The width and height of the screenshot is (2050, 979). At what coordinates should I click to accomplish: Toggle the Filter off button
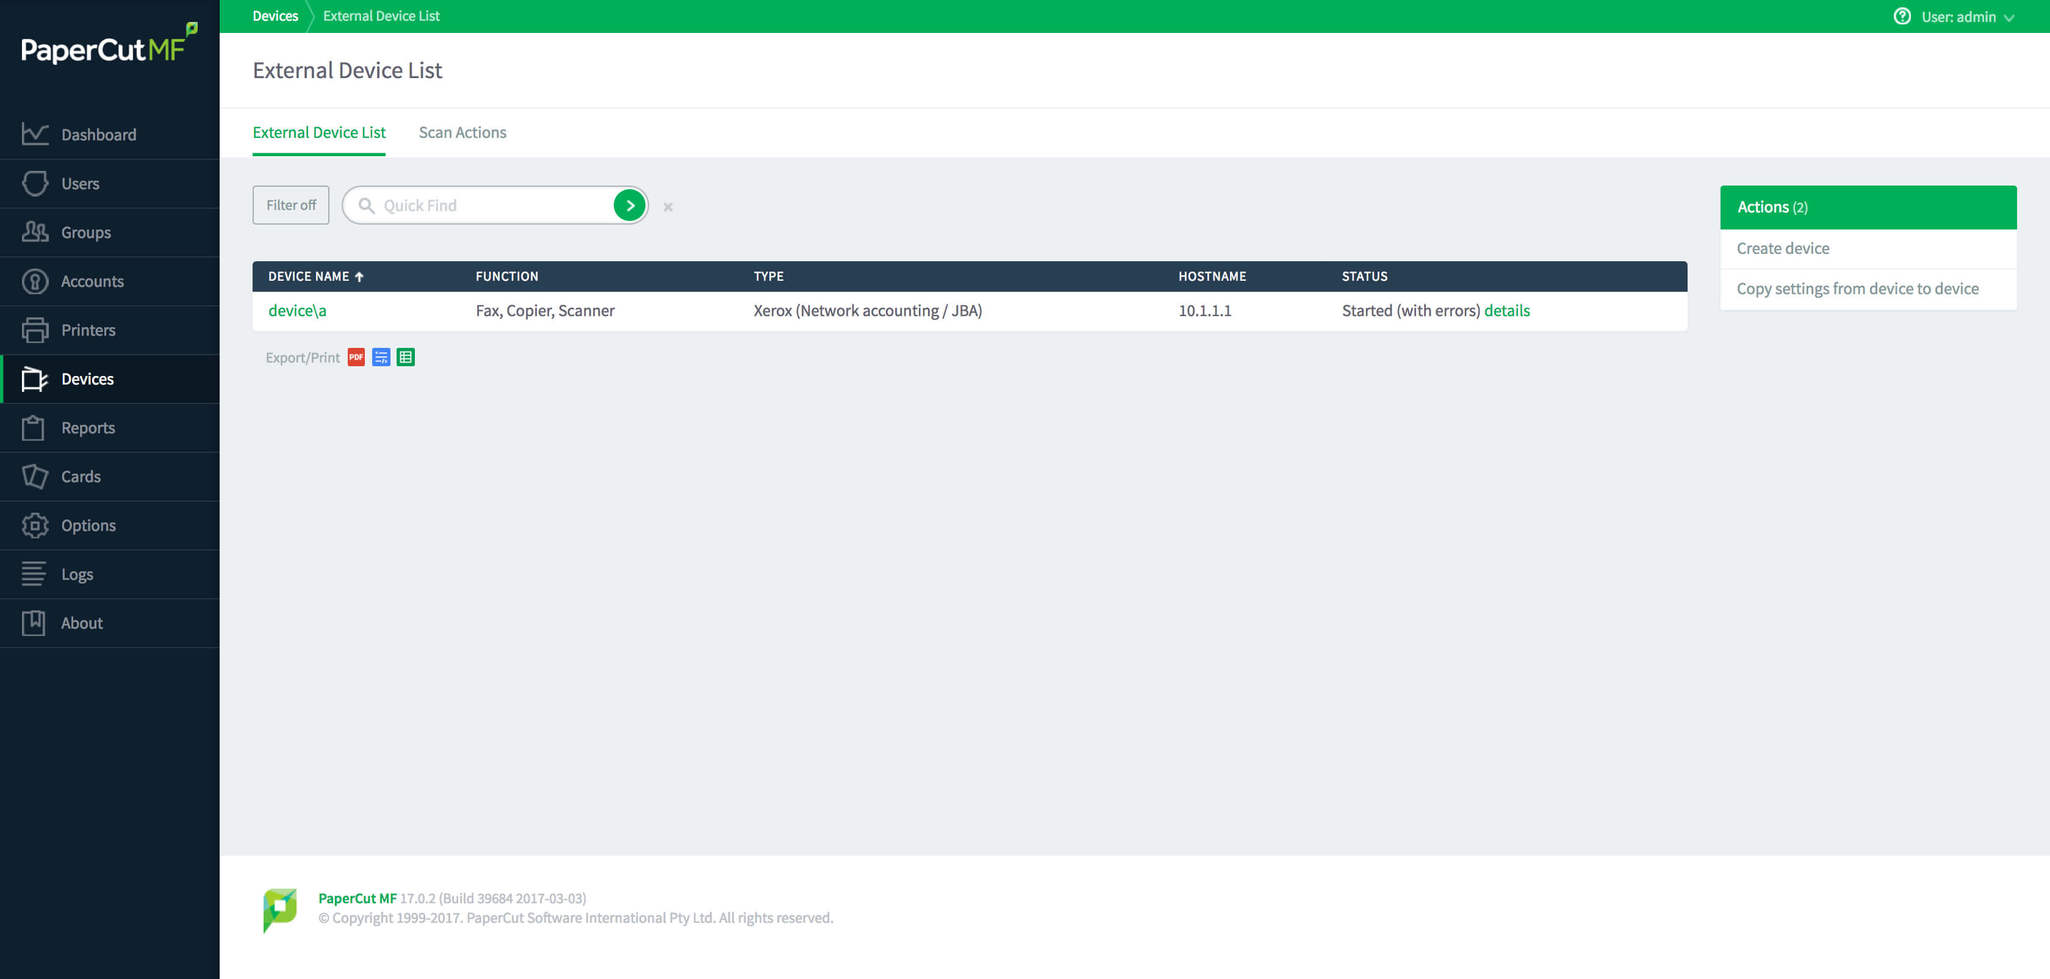point(291,205)
